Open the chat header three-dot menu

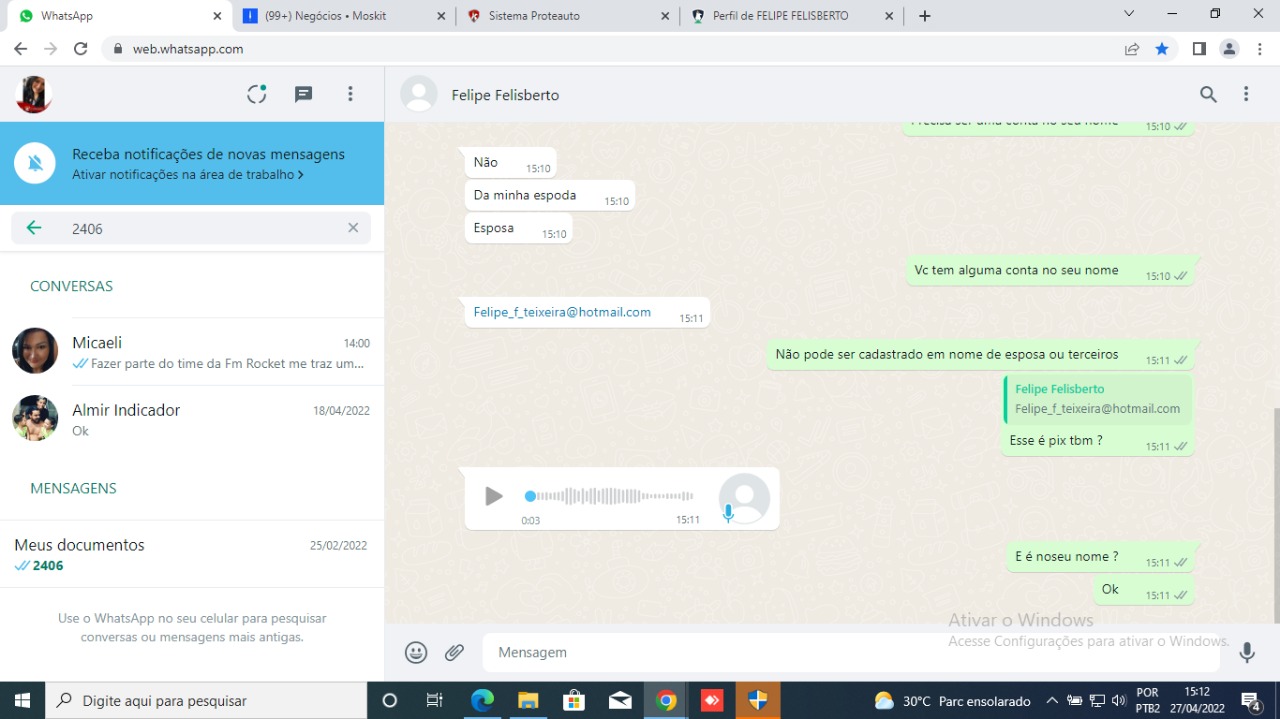pyautogui.click(x=1246, y=94)
